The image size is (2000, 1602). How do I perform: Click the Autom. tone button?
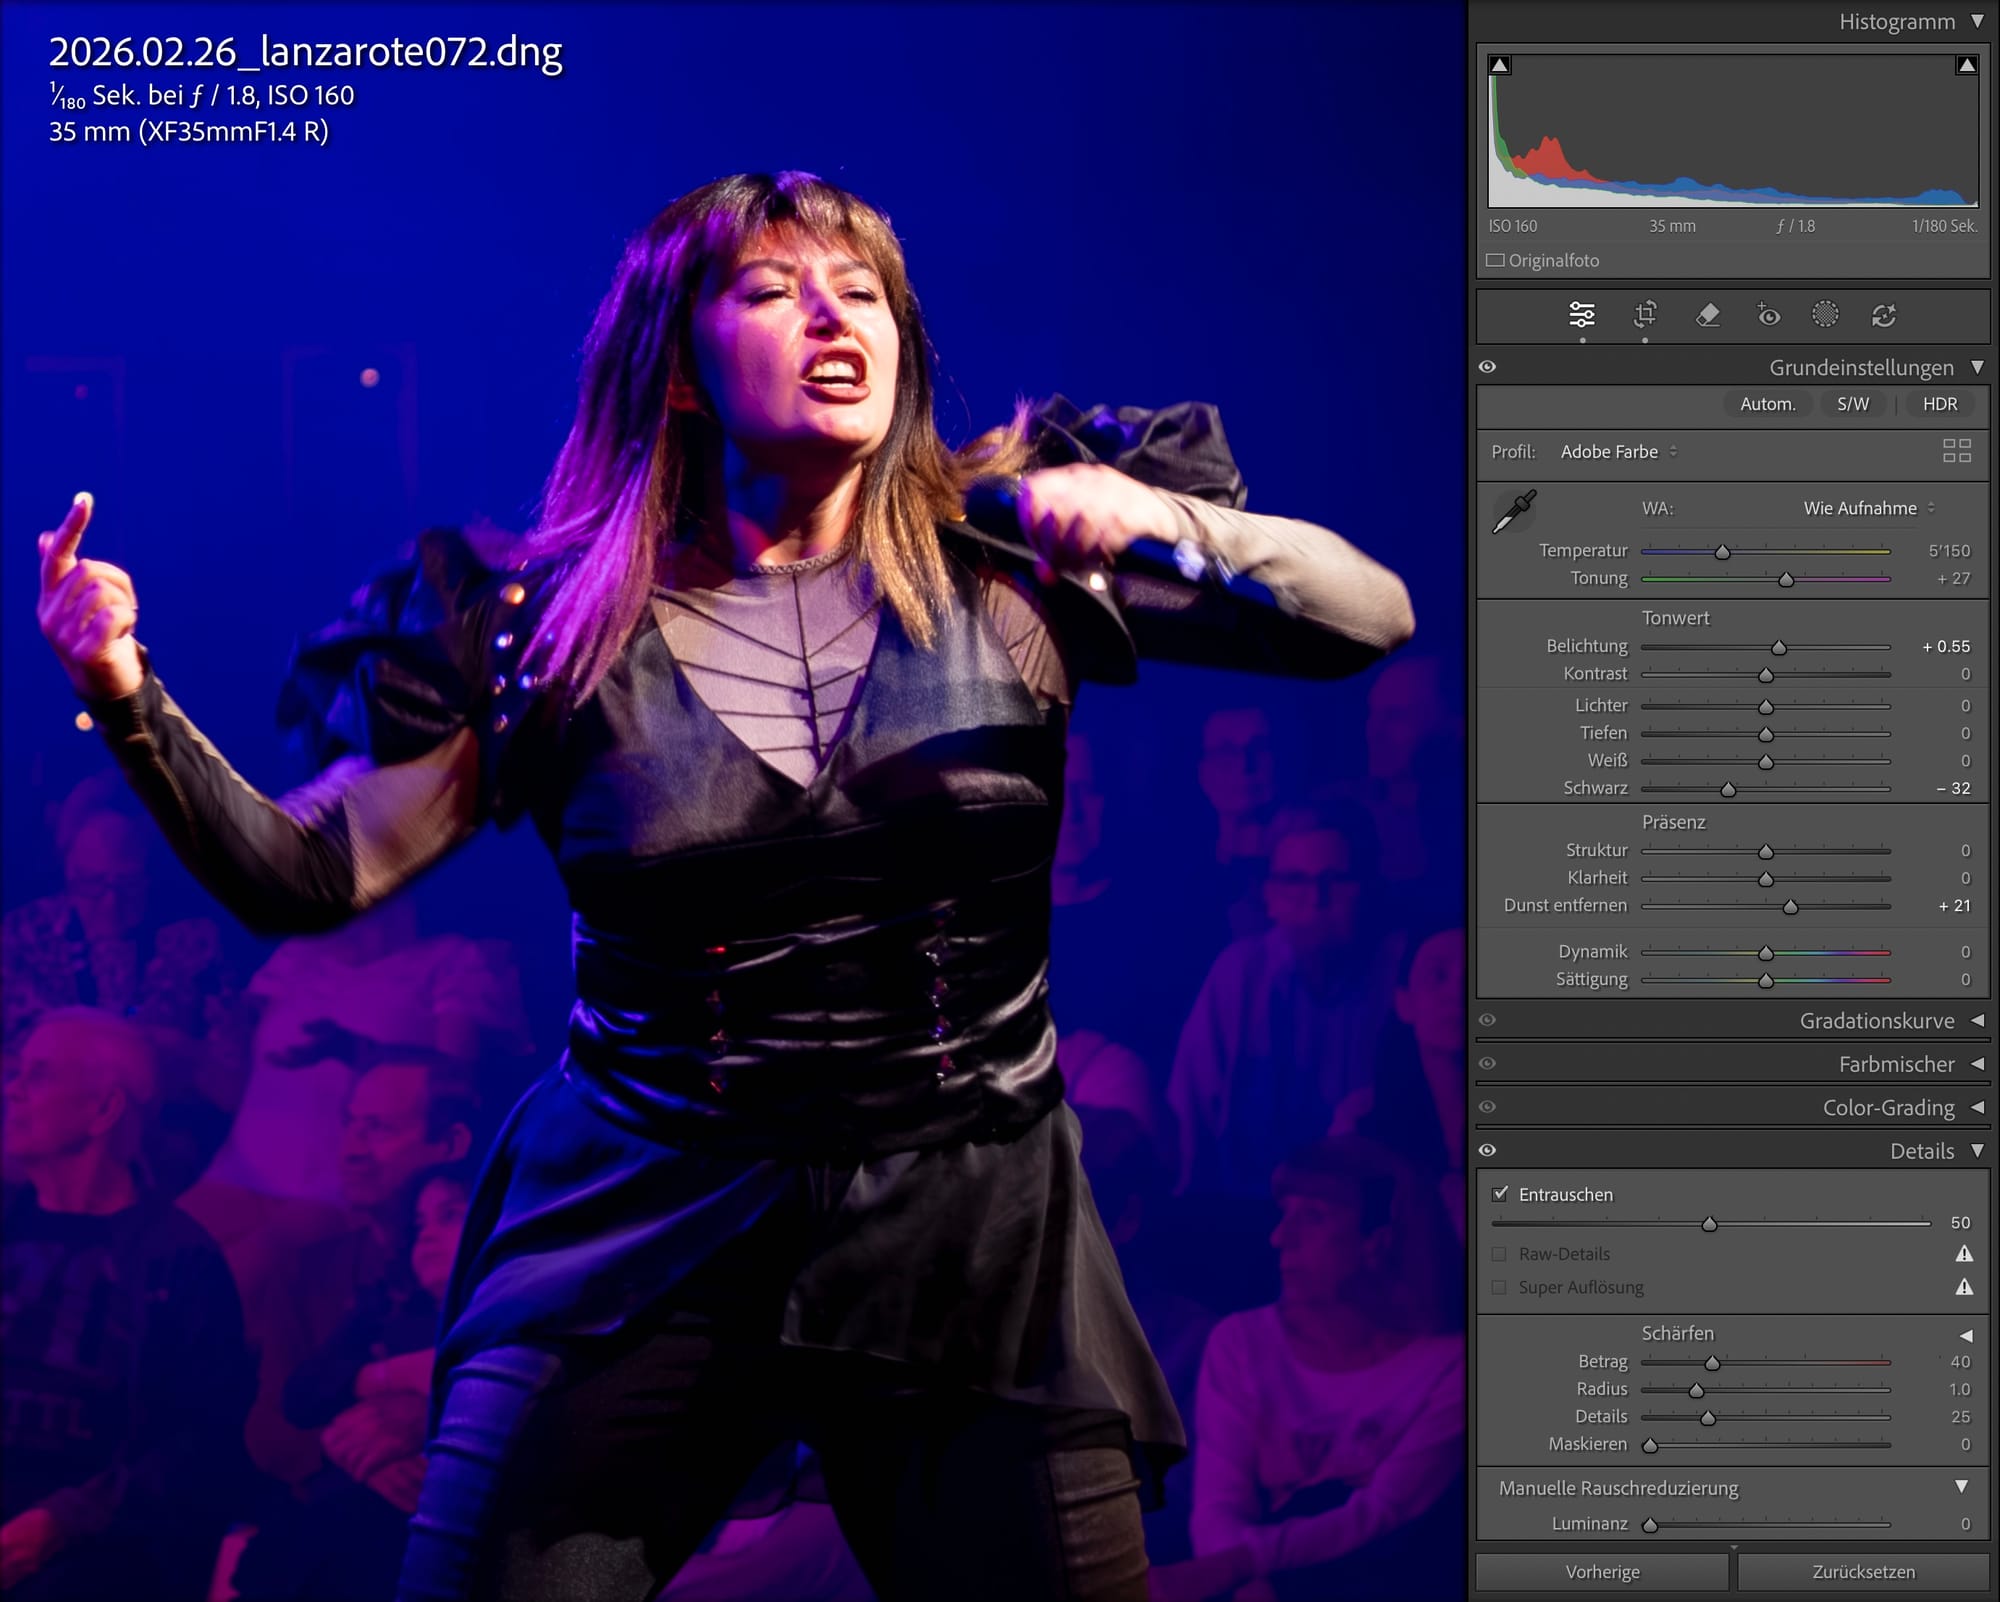pos(1767,404)
